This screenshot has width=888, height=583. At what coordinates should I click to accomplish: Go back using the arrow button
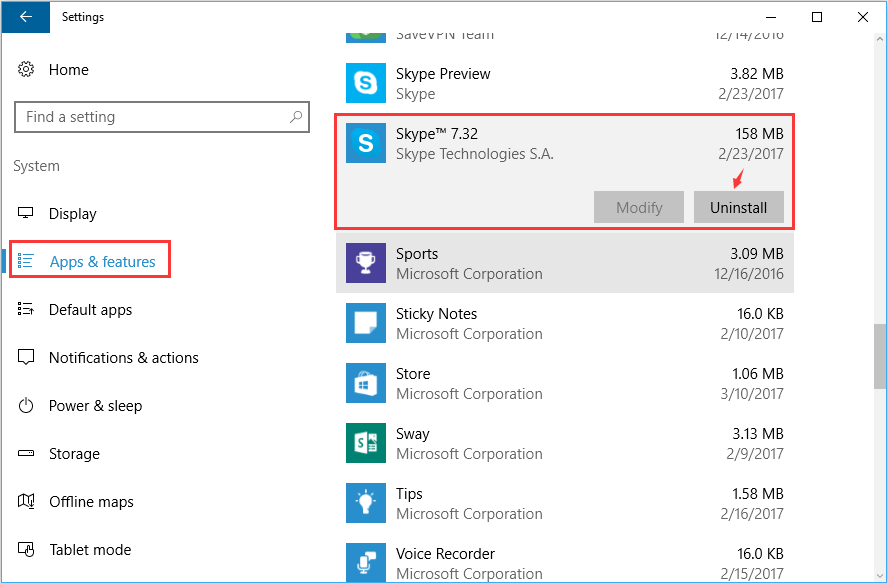[x=25, y=17]
